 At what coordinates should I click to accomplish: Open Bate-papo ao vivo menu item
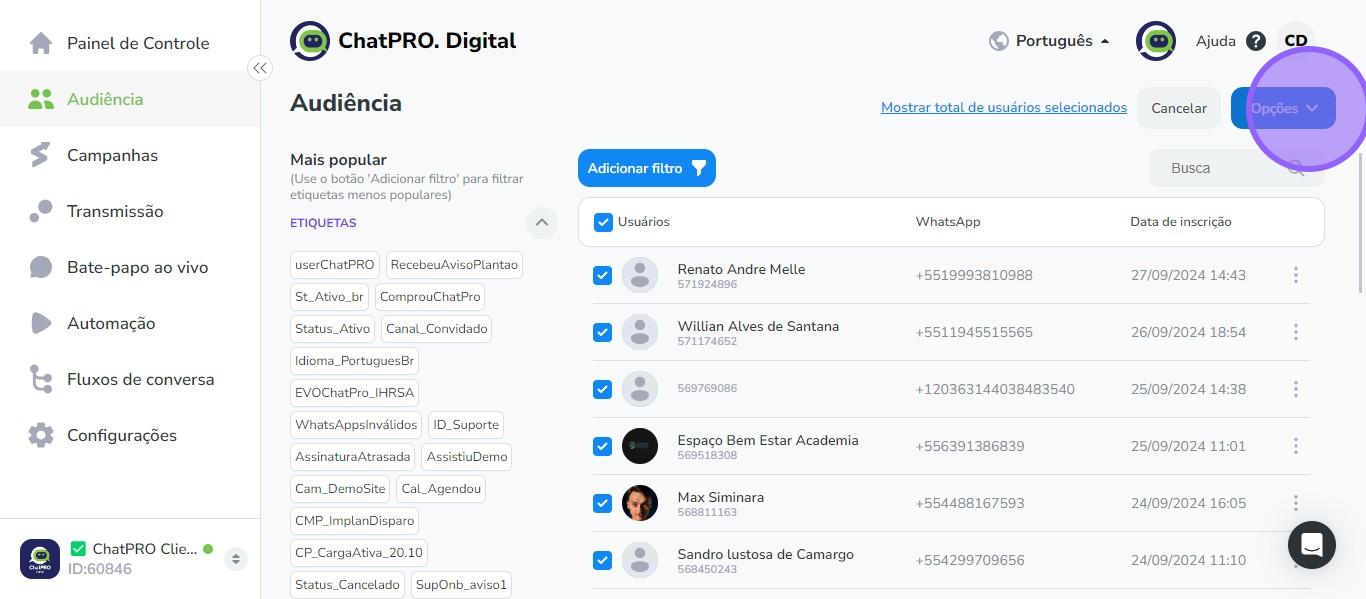(130, 267)
